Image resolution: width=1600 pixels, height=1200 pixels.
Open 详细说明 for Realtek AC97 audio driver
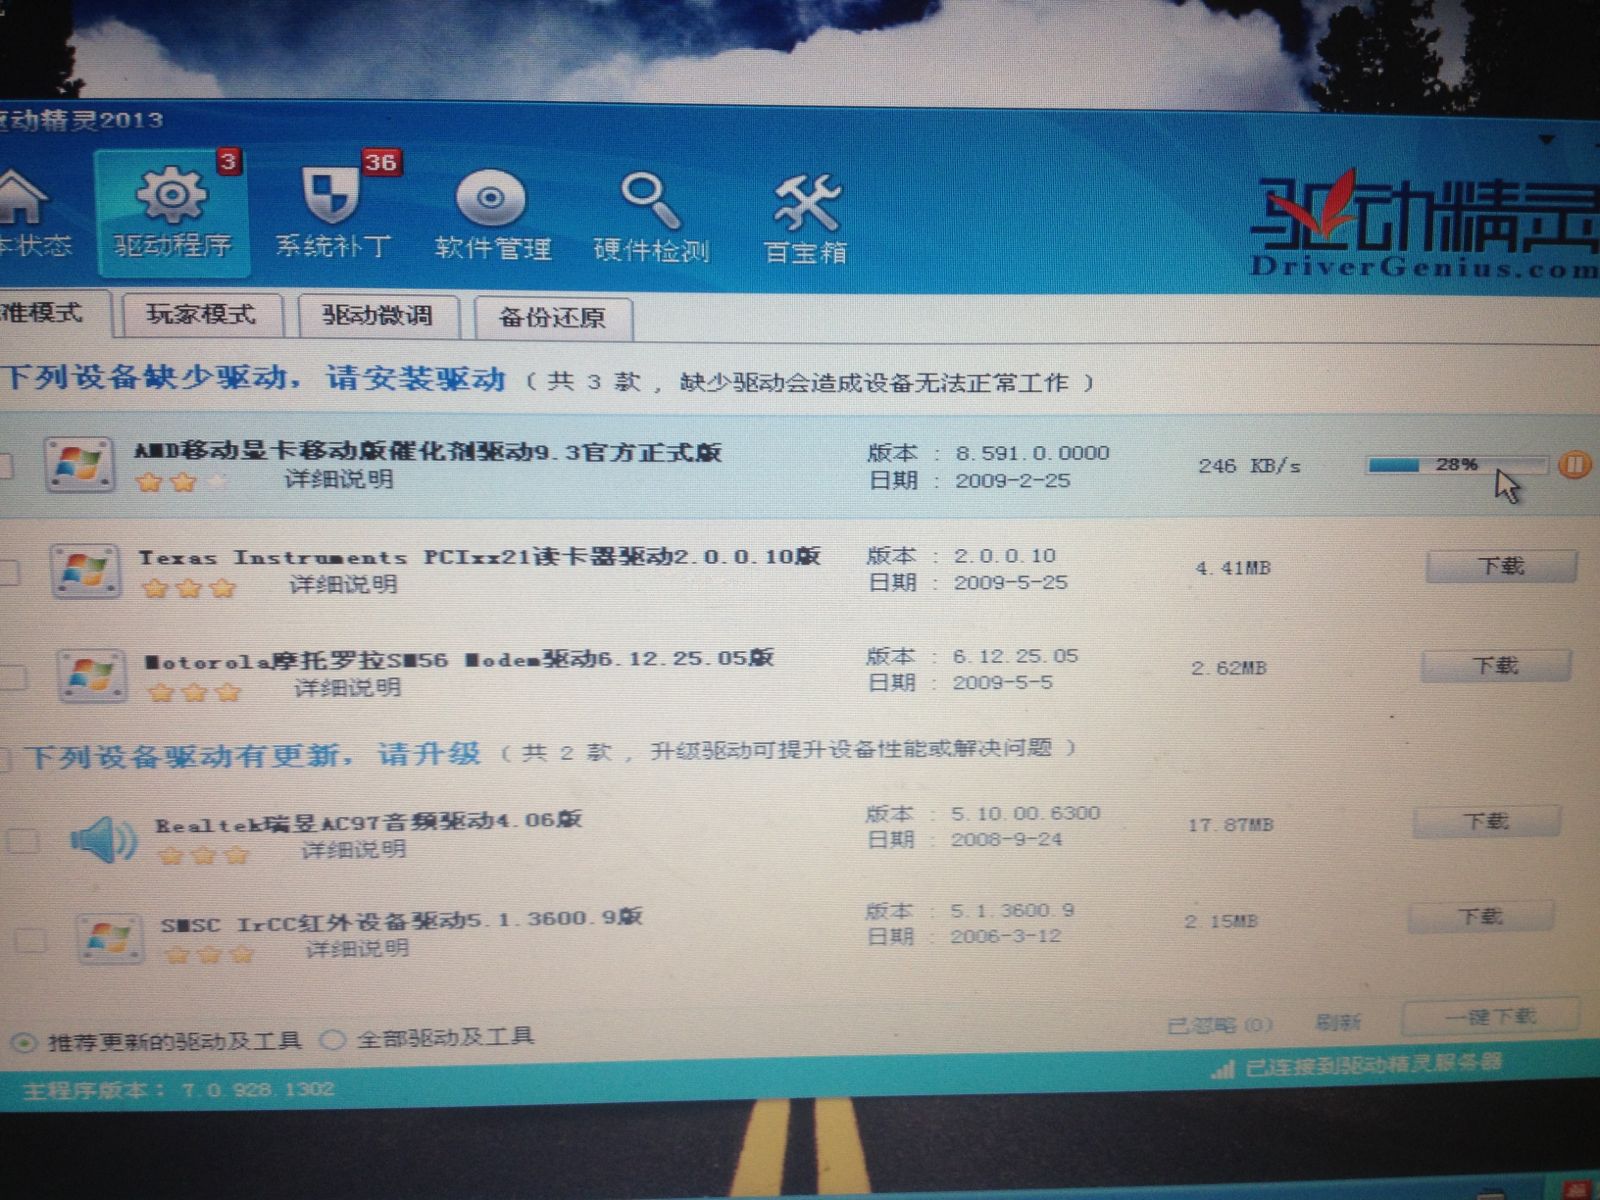(x=354, y=850)
